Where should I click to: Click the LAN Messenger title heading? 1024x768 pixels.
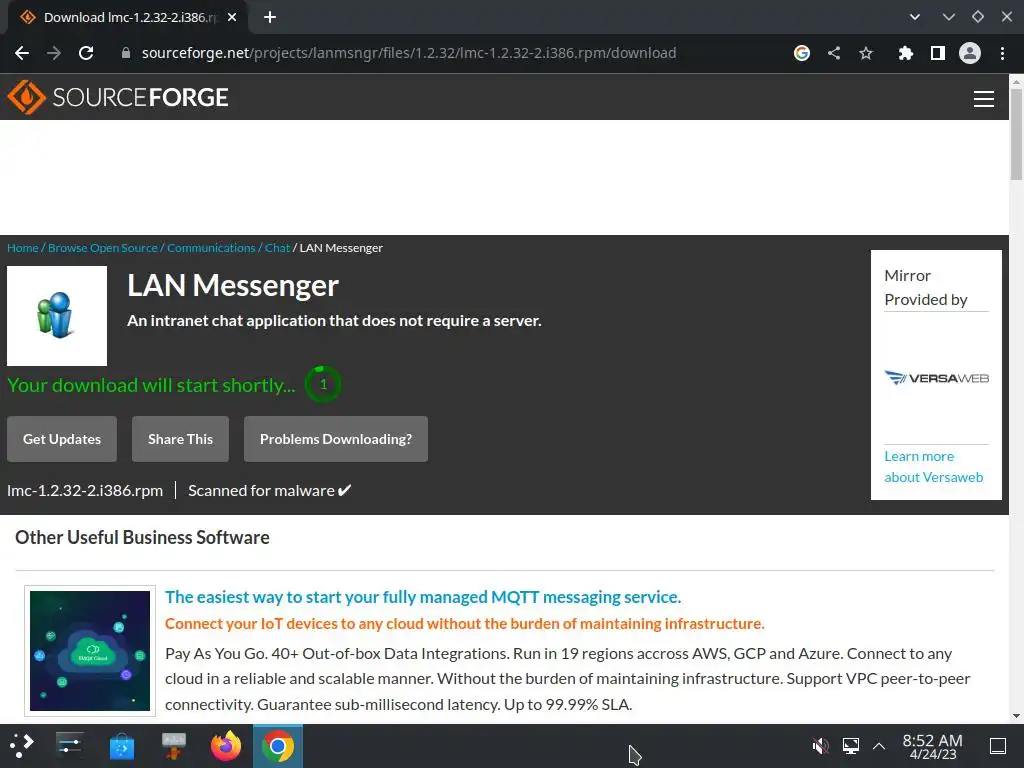[x=233, y=285]
